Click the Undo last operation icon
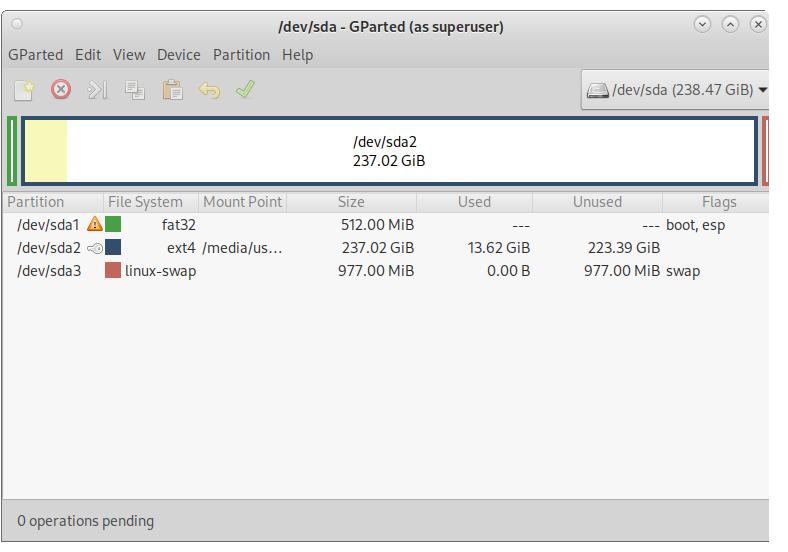Viewport: 788px width, 552px height. (208, 90)
